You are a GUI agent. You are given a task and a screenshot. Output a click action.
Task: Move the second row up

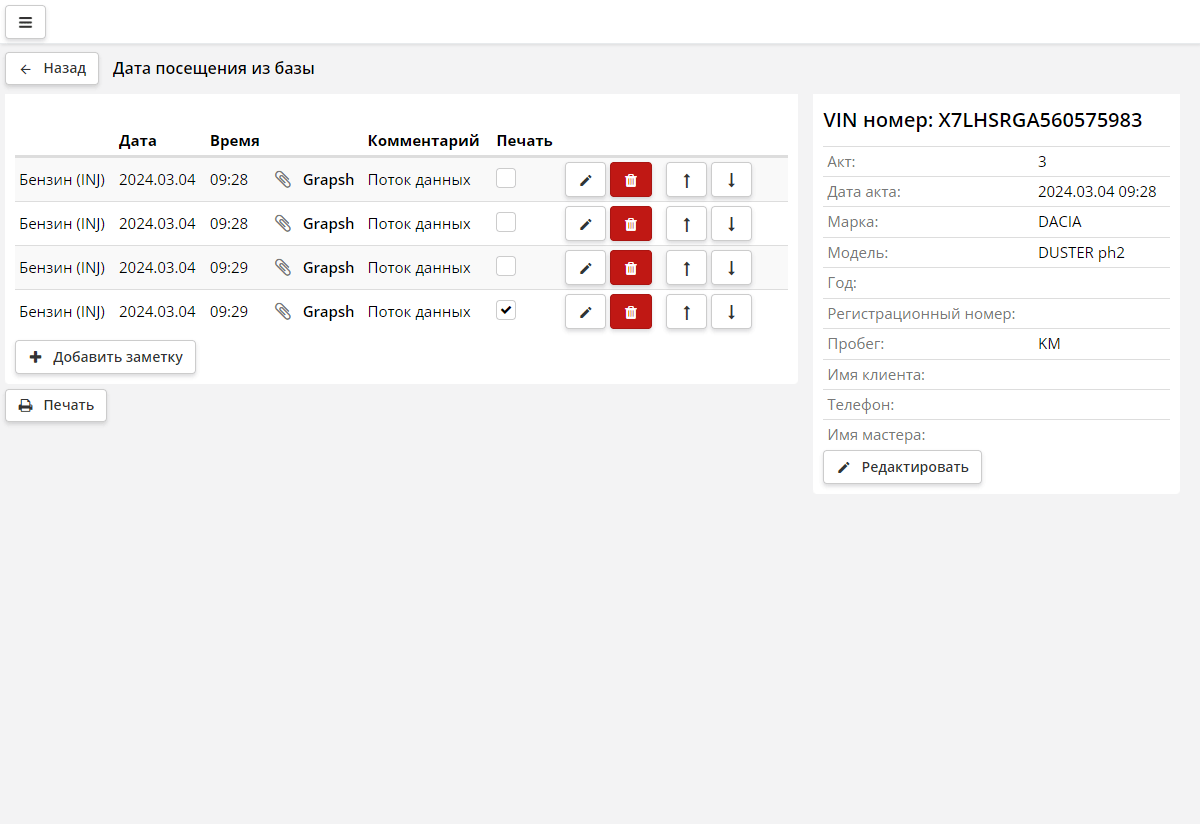[x=686, y=224]
